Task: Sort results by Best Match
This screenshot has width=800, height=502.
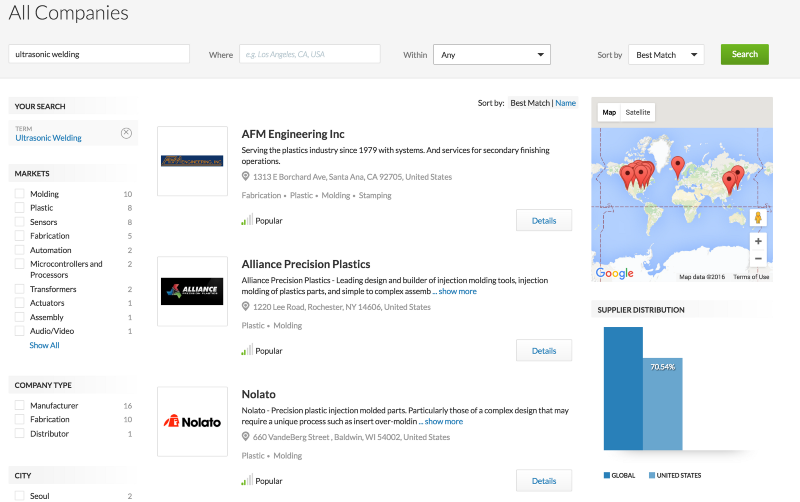Action: click(530, 103)
